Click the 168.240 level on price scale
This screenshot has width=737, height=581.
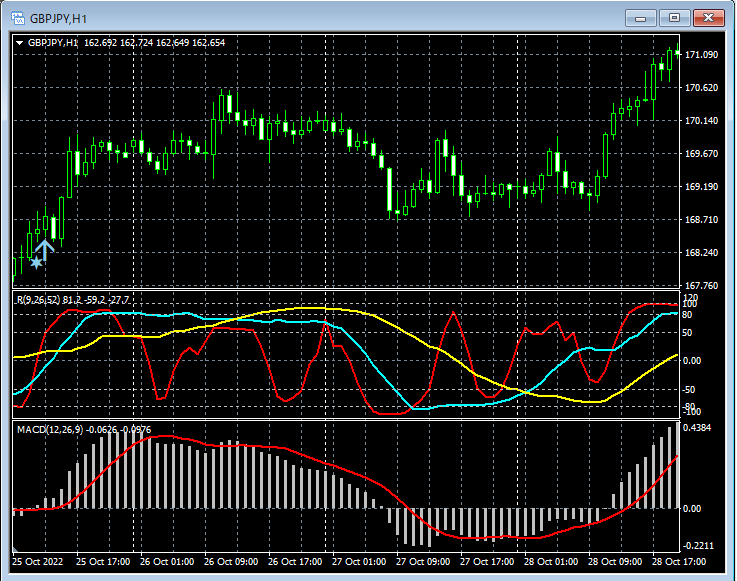(702, 253)
